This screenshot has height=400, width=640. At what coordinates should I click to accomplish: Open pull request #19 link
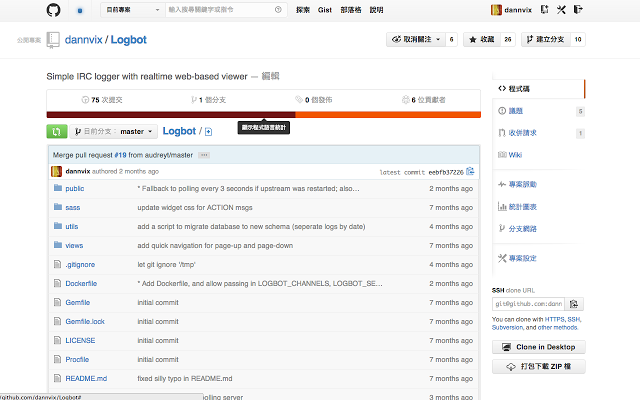coord(120,155)
